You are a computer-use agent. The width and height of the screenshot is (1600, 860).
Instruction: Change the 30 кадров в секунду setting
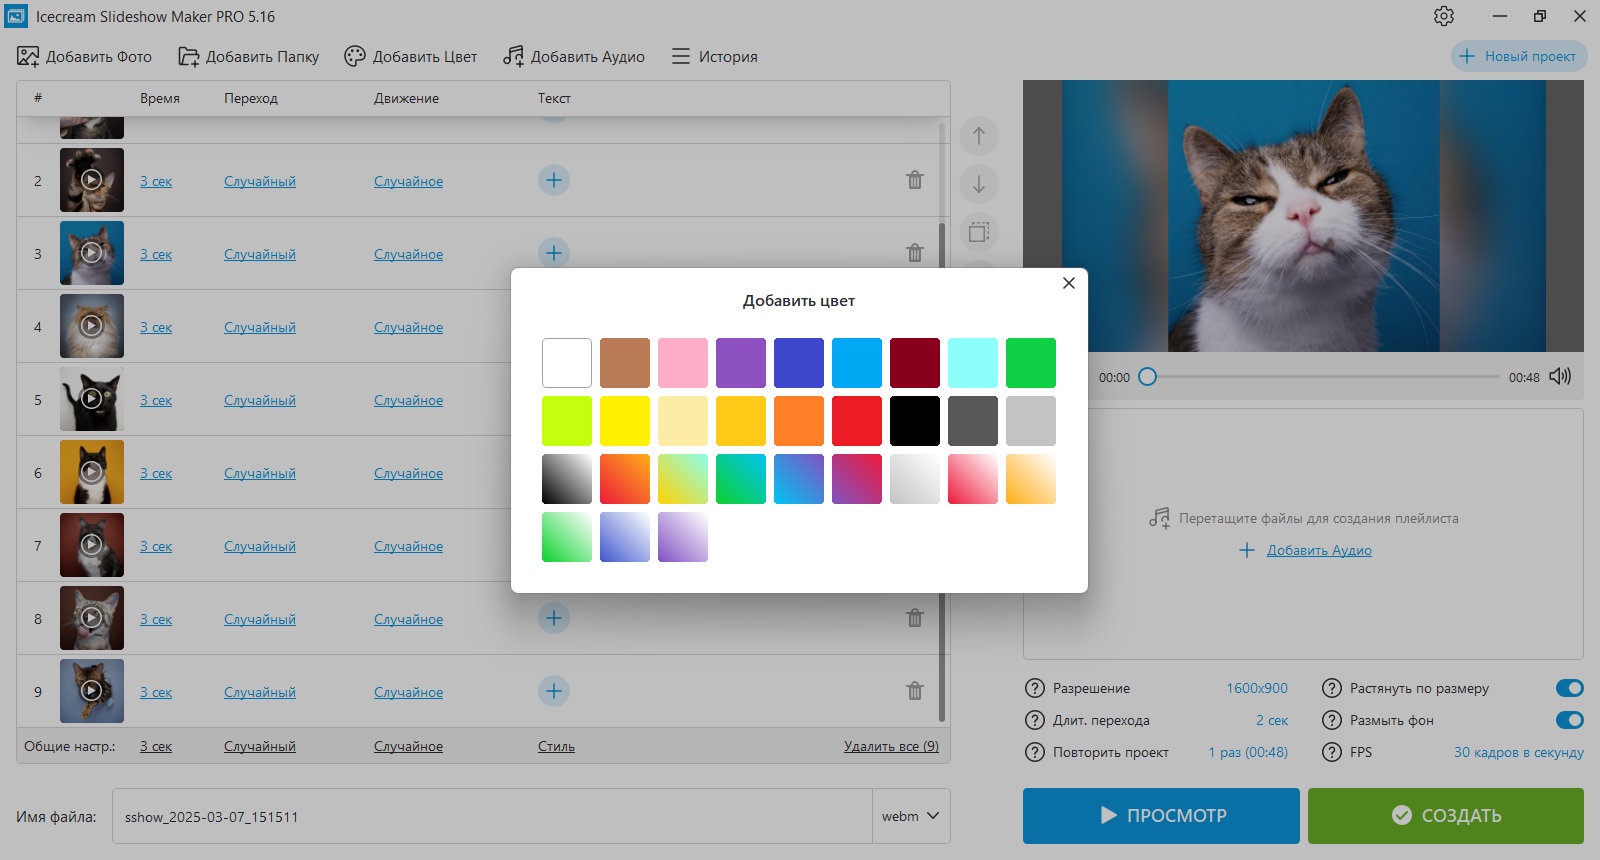coord(1518,752)
